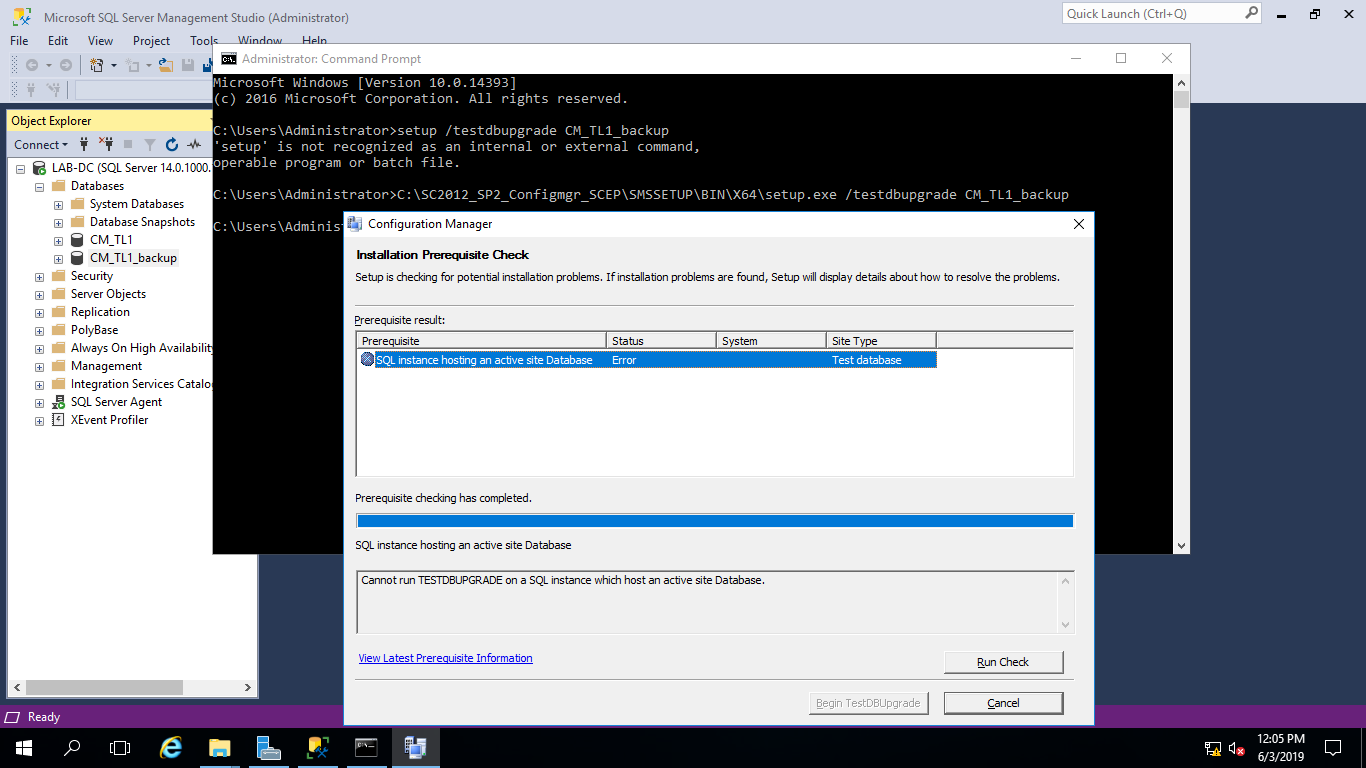Click the Configuration Manager dialog title icon
The height and width of the screenshot is (768, 1366).
click(x=355, y=224)
